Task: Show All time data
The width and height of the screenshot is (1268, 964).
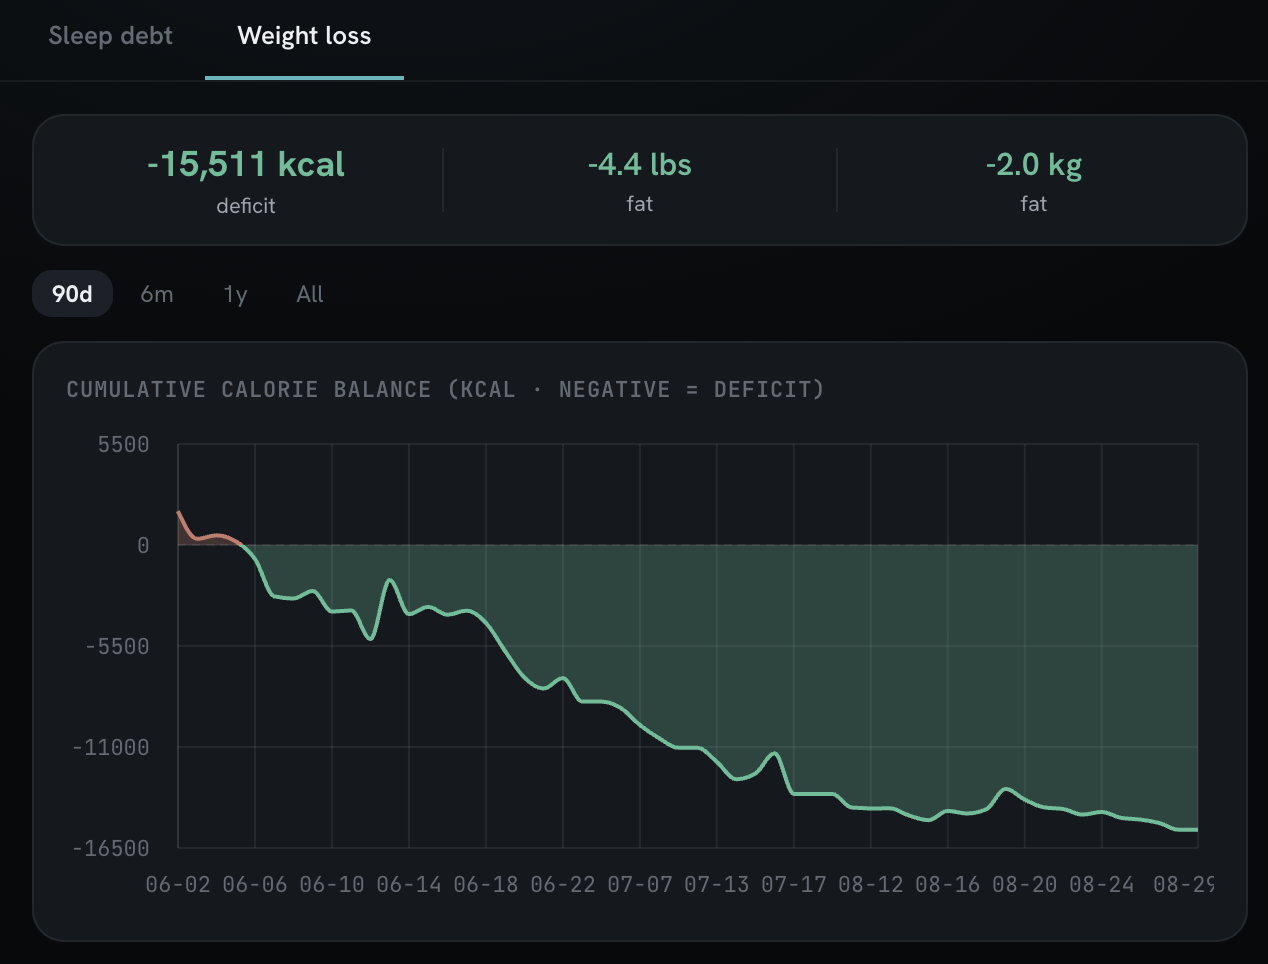Action: pos(310,294)
